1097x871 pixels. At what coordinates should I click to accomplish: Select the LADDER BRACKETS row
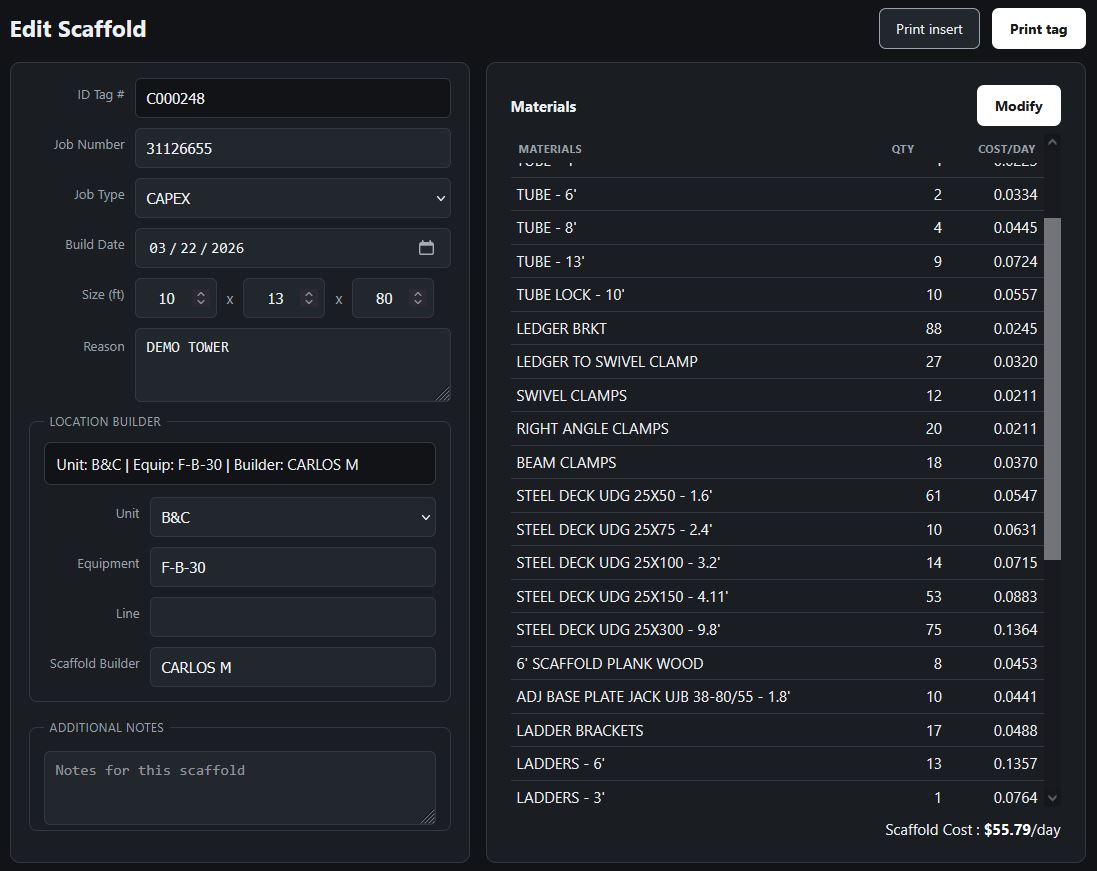(777, 730)
